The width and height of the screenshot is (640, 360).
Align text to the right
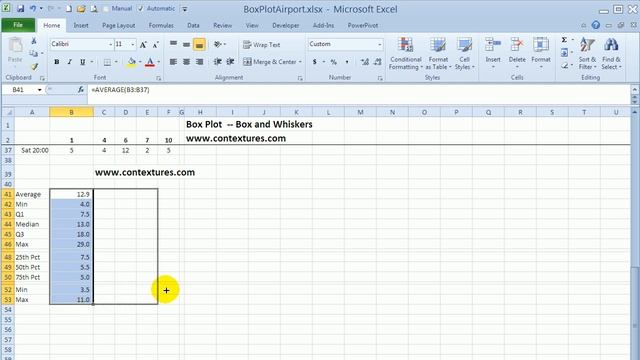coord(199,62)
